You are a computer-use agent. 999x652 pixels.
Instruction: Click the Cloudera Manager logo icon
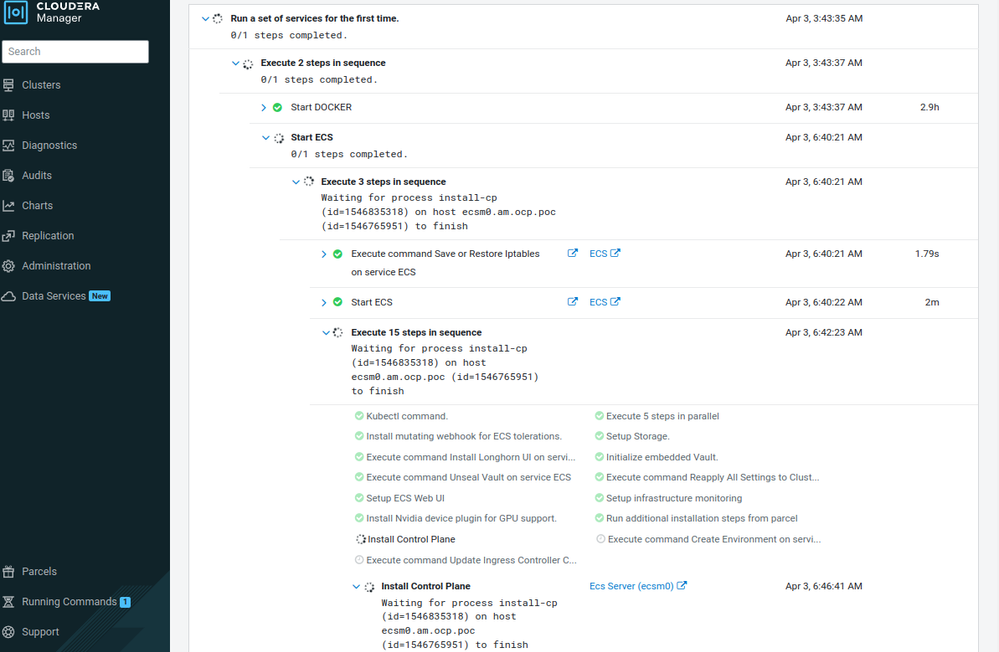(16, 12)
